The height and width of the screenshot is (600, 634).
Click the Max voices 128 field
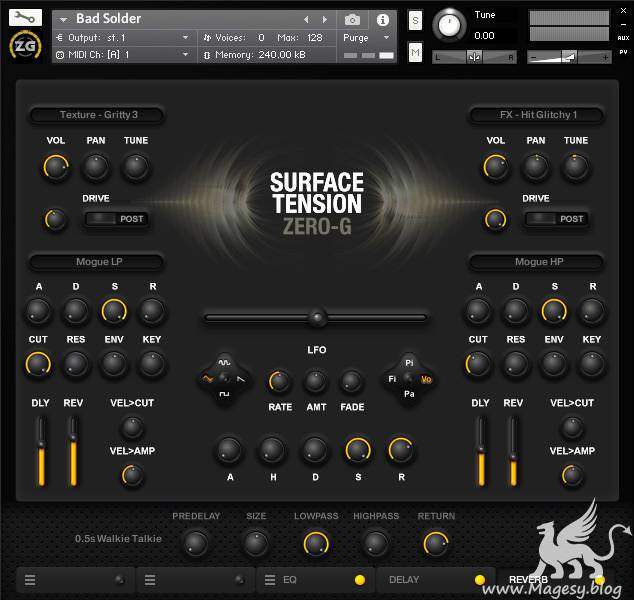coord(315,38)
